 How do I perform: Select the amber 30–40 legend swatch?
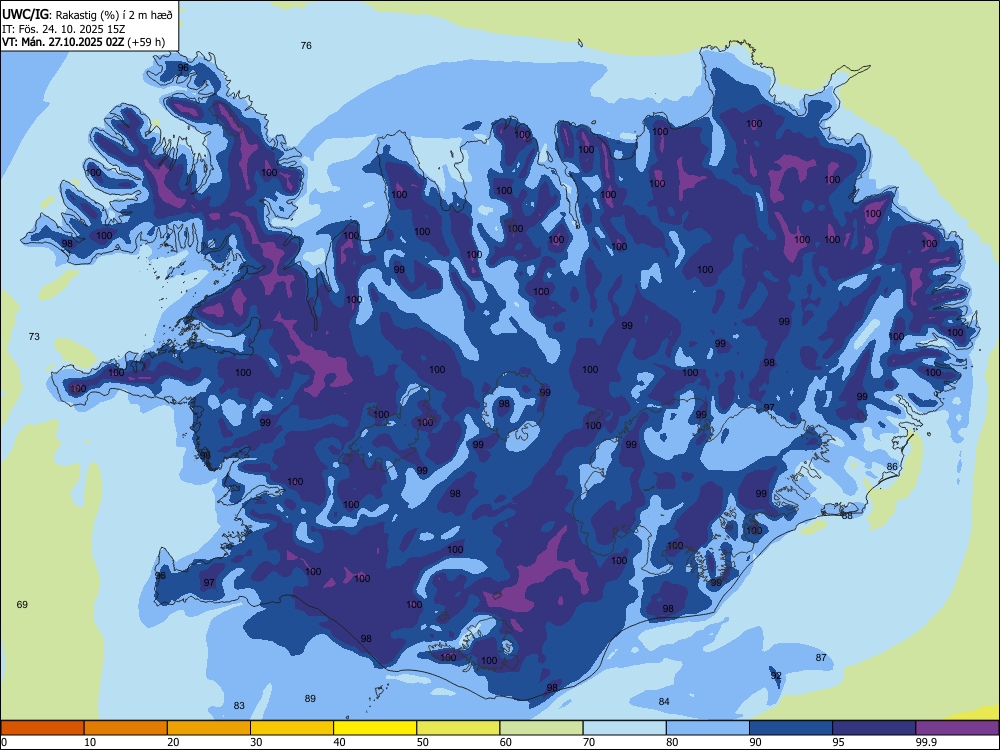(x=292, y=728)
